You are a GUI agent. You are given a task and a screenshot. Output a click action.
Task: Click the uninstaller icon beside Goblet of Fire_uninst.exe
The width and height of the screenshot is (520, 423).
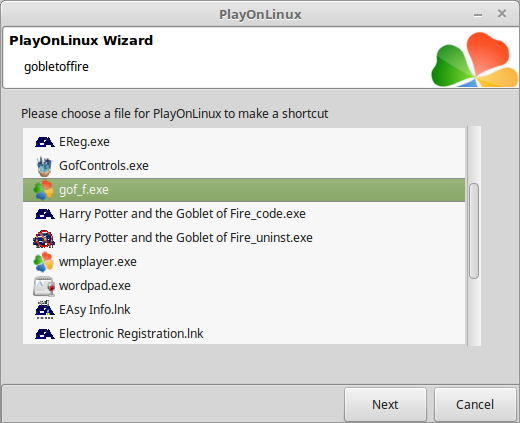coord(44,239)
